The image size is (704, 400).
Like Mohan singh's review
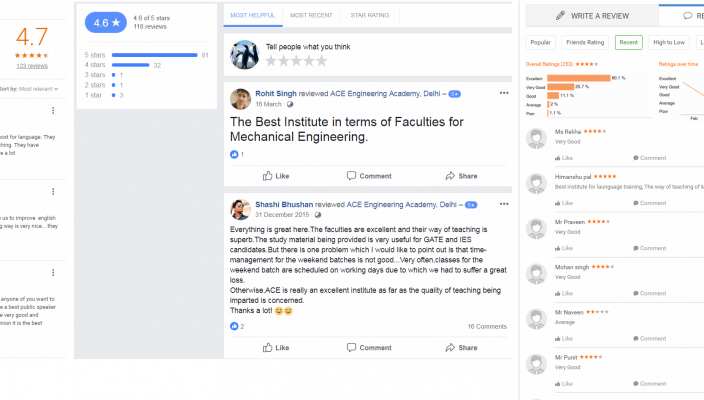[563, 294]
